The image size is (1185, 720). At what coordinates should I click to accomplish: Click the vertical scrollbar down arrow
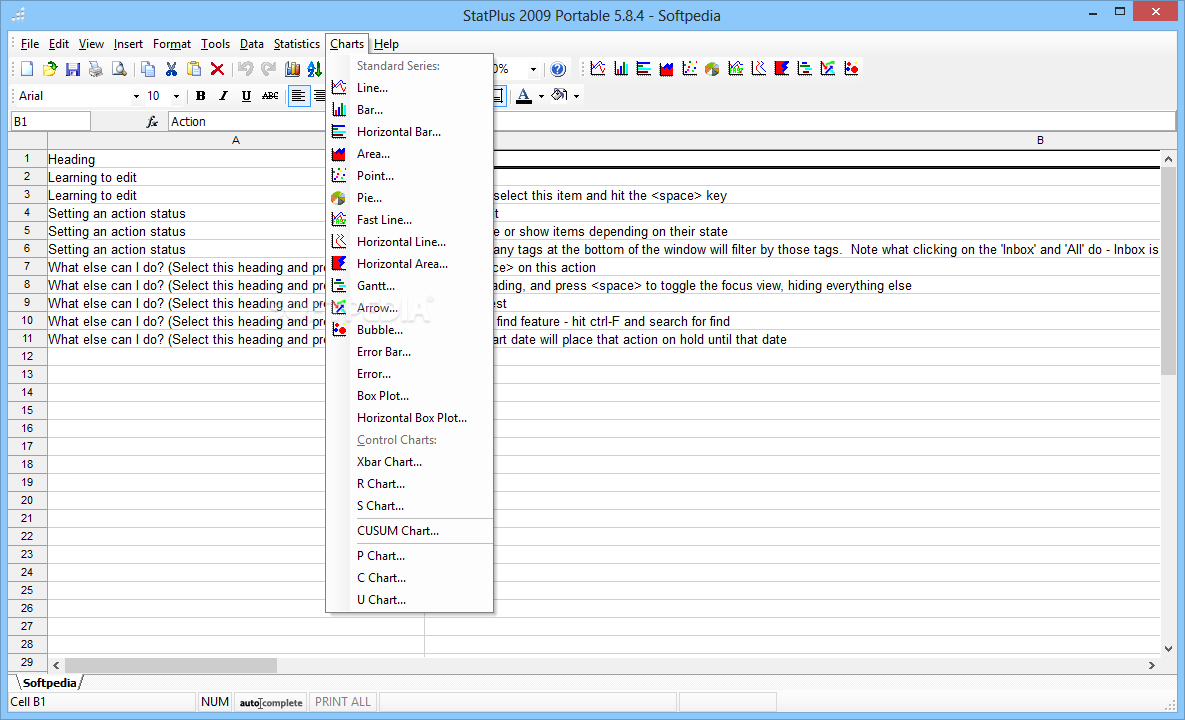[x=1168, y=648]
